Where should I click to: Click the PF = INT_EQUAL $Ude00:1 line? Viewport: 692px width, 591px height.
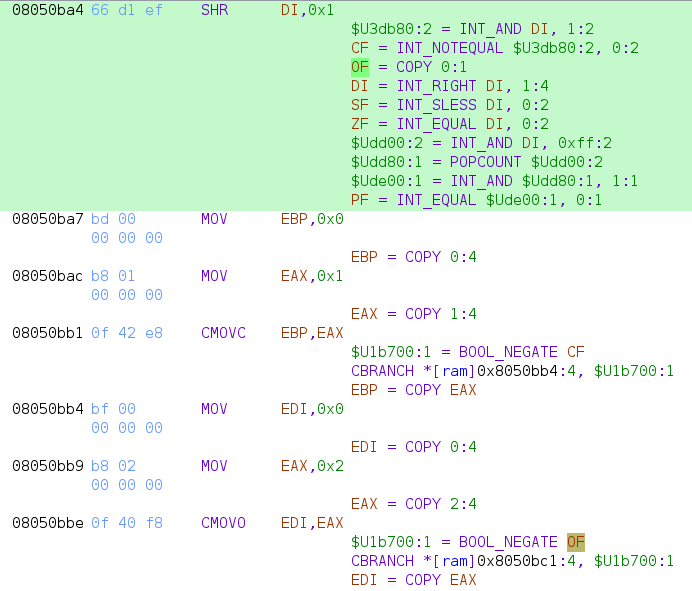click(x=477, y=200)
